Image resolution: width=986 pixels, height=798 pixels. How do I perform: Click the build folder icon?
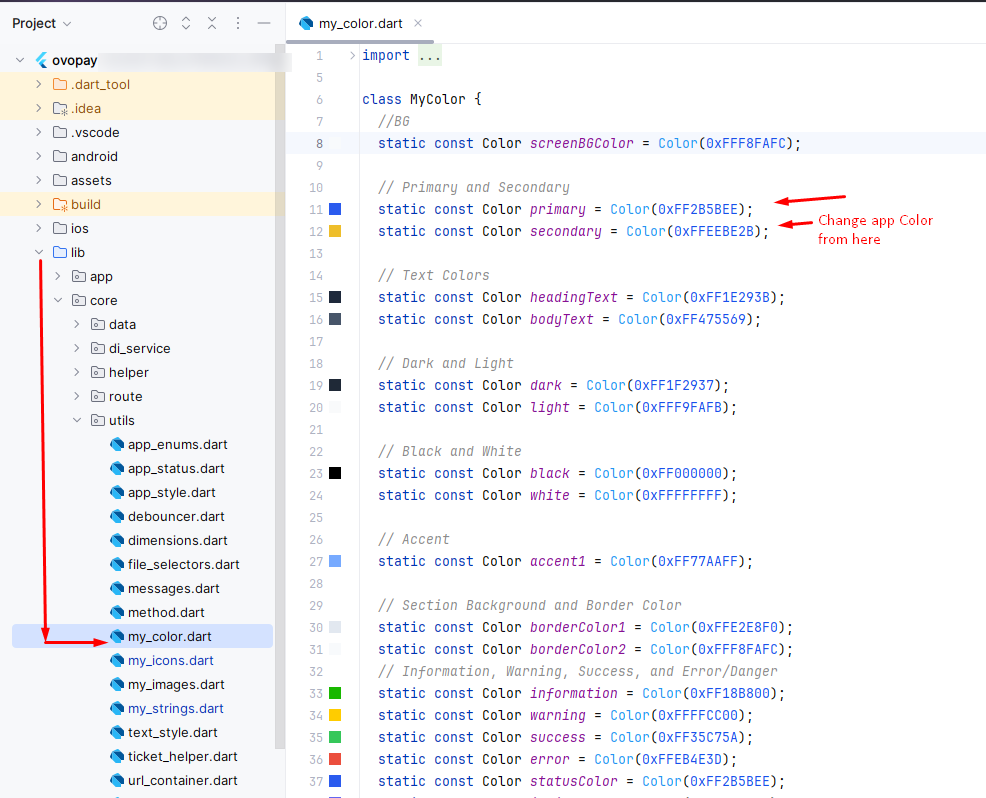[60, 204]
